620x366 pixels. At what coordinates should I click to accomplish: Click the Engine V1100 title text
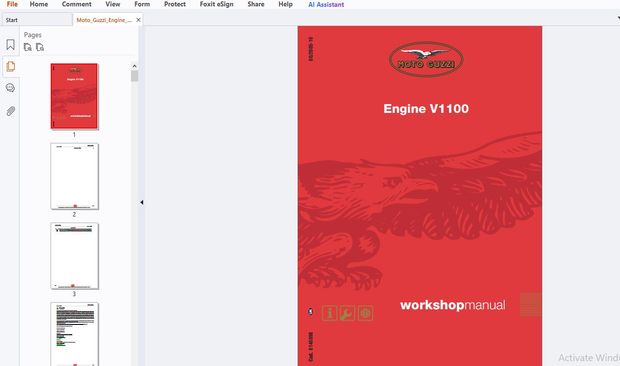click(x=426, y=109)
